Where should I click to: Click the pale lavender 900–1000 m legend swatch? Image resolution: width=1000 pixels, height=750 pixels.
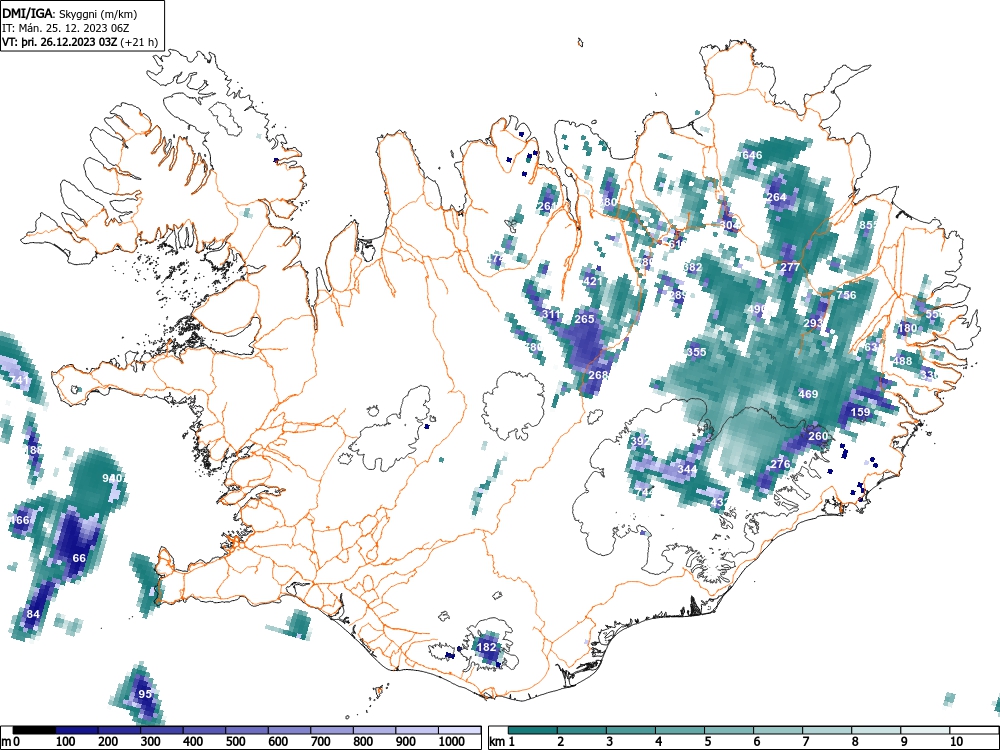tap(417, 730)
